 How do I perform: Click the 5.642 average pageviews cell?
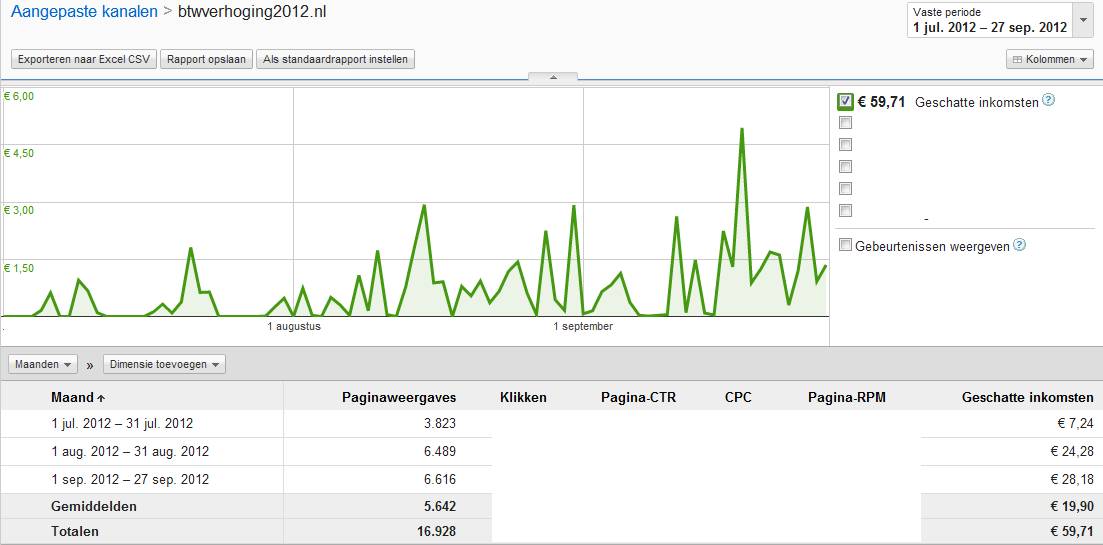[440, 506]
